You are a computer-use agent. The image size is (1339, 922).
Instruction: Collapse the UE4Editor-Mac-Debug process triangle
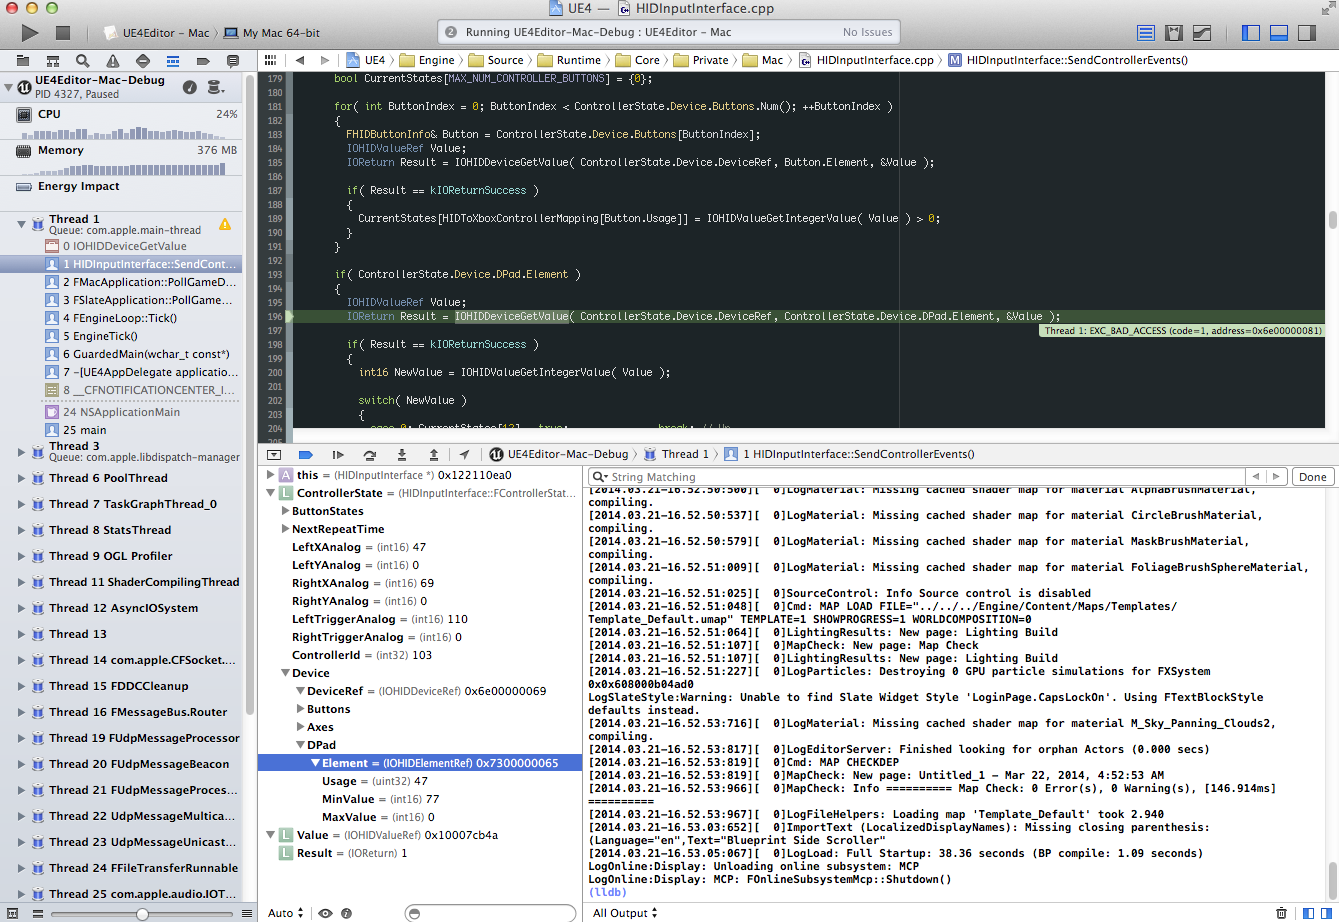[x=9, y=87]
